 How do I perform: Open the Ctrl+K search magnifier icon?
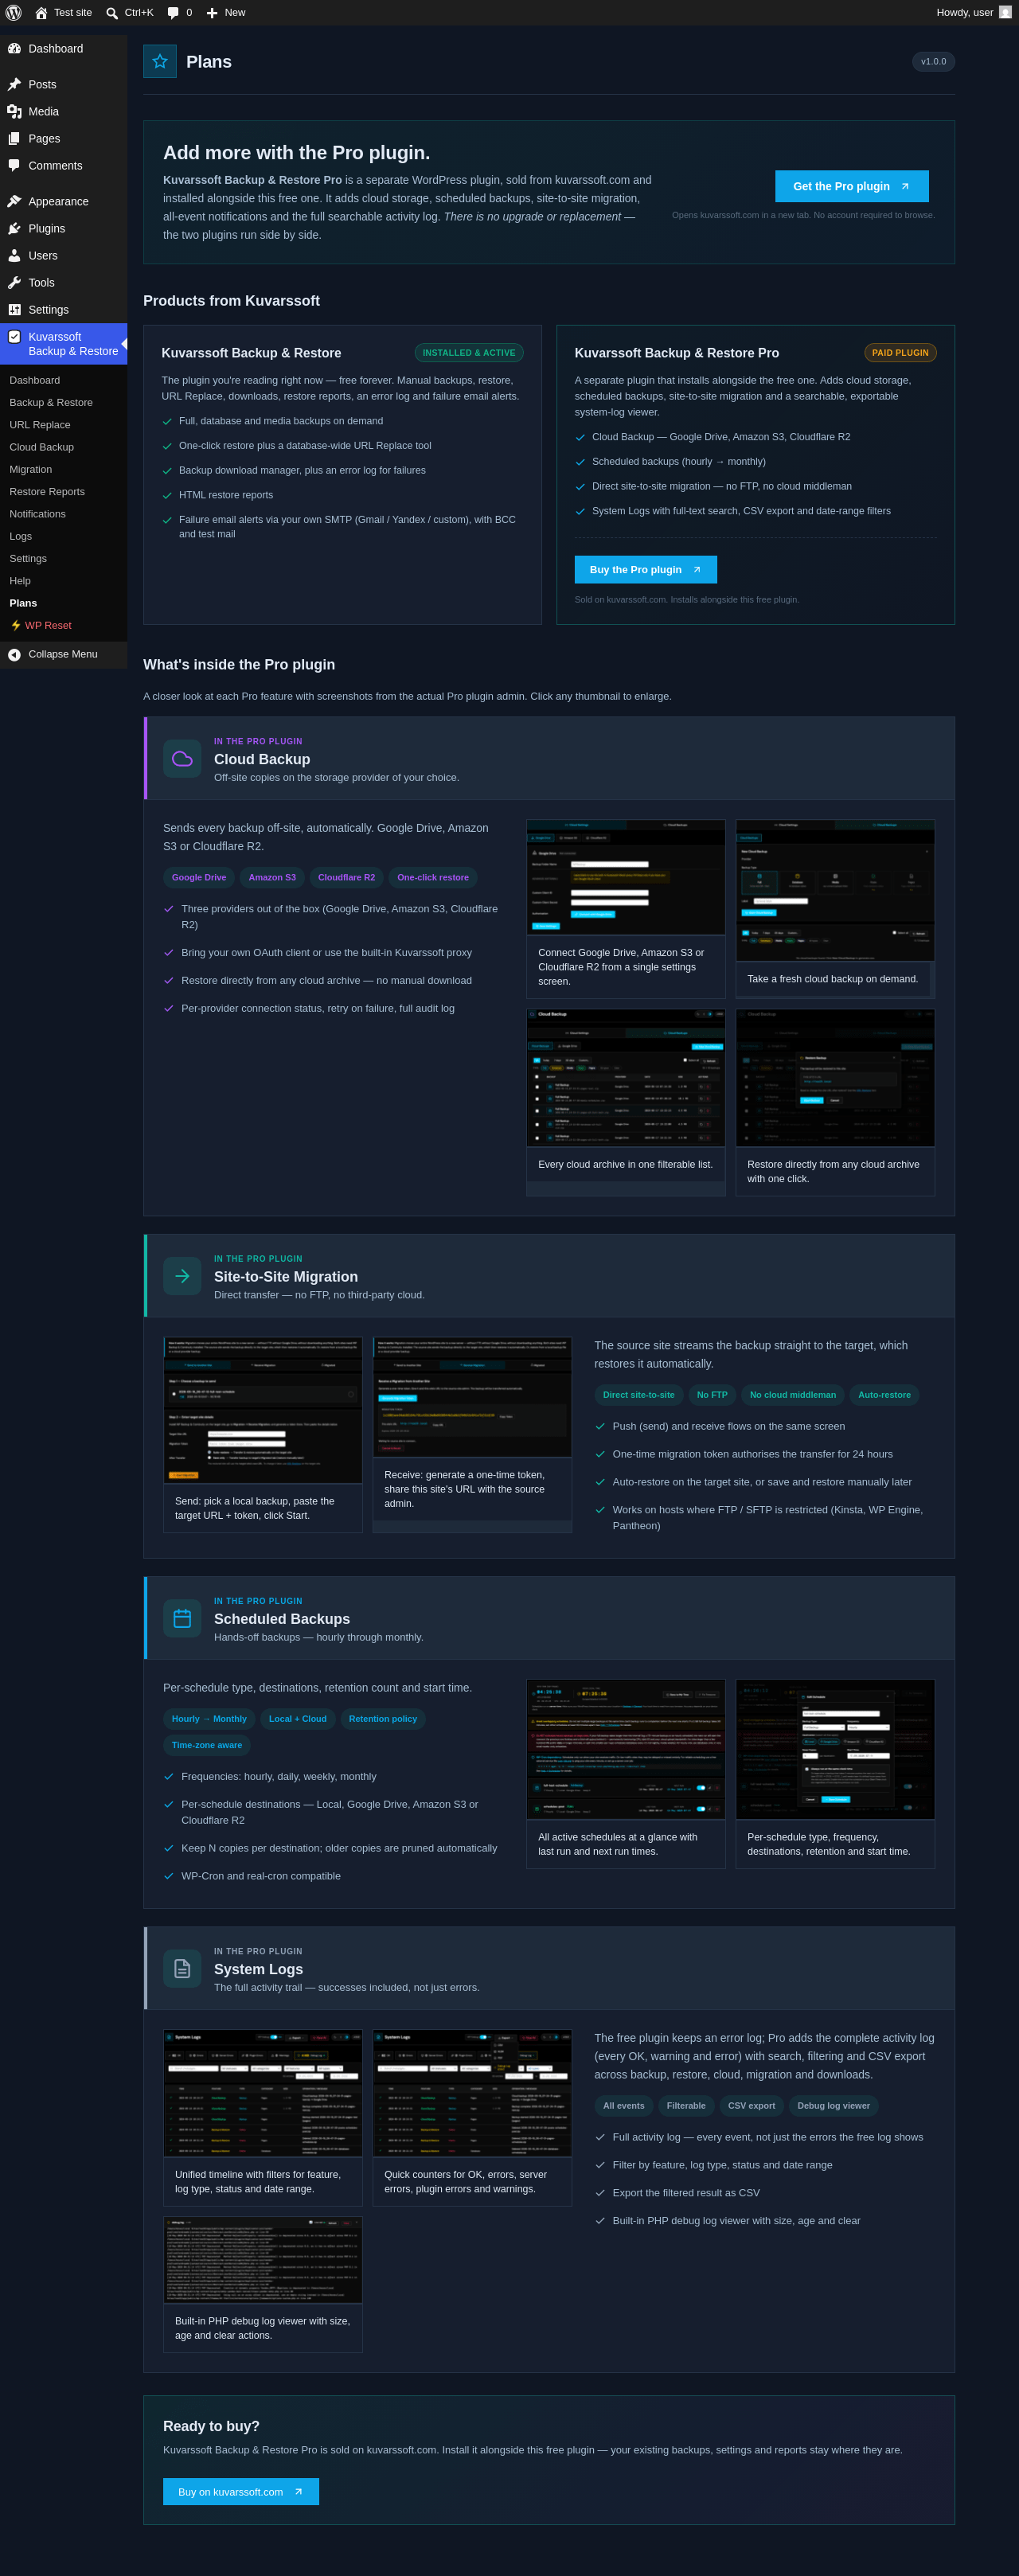[112, 13]
